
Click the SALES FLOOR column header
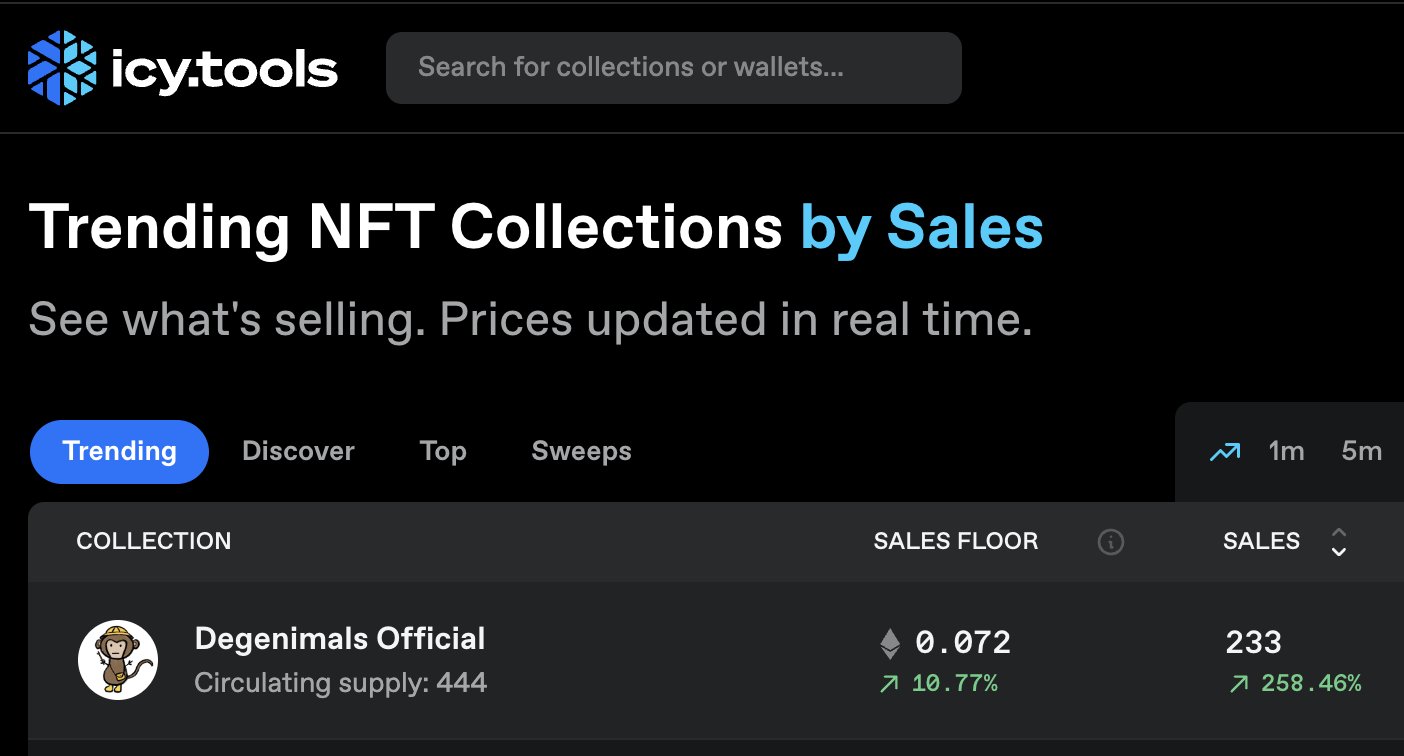pos(956,542)
